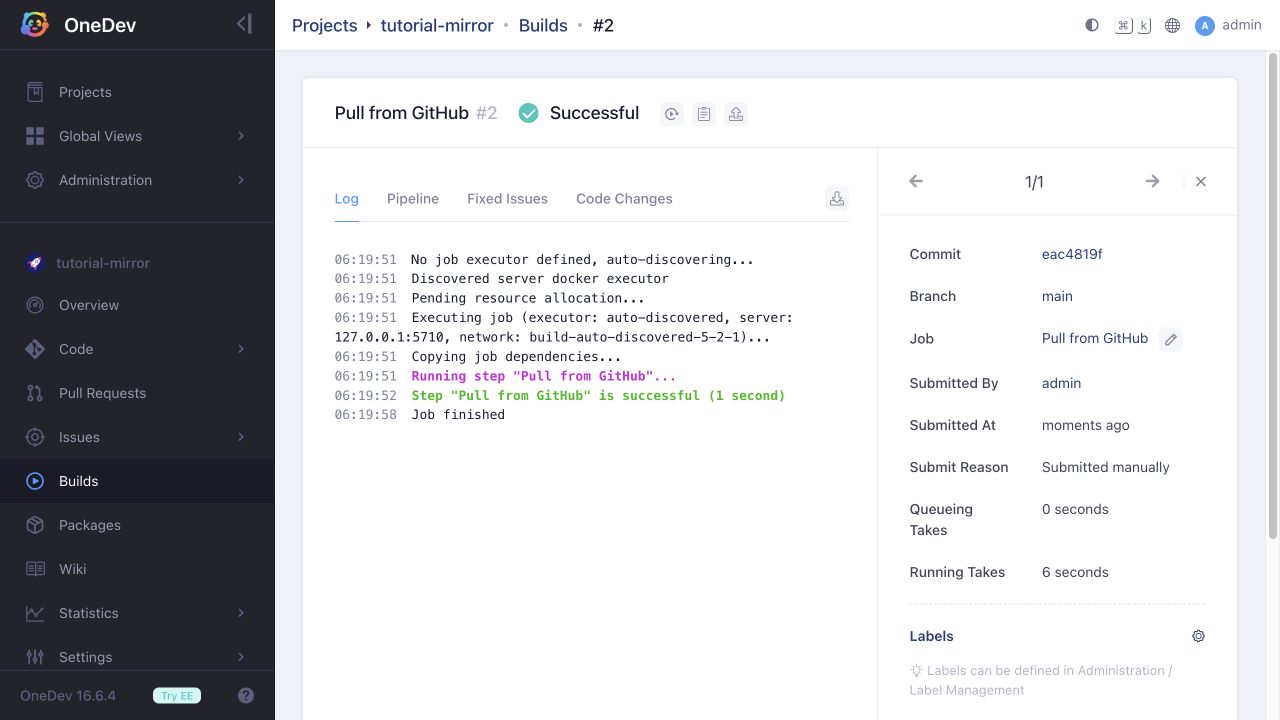Open the admin submitter profile link
The image size is (1280, 720).
click(x=1061, y=383)
